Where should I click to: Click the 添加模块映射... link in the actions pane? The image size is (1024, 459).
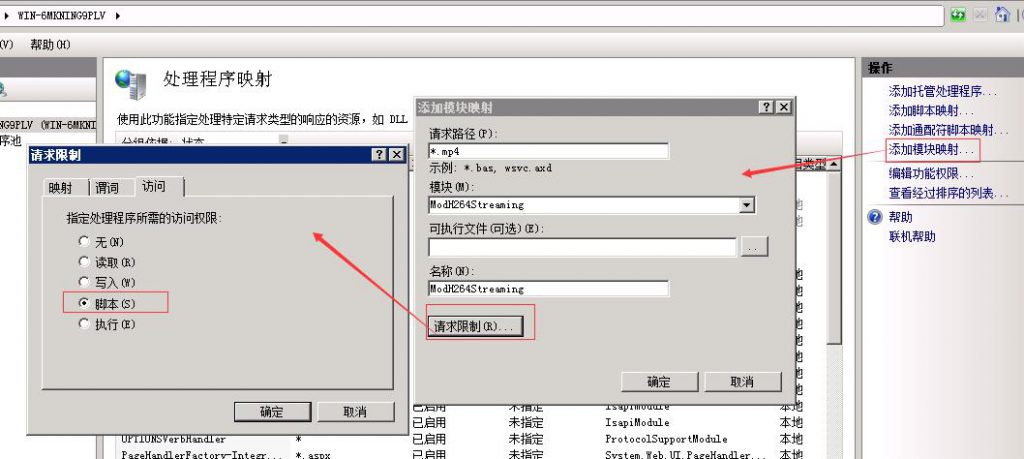(x=930, y=149)
